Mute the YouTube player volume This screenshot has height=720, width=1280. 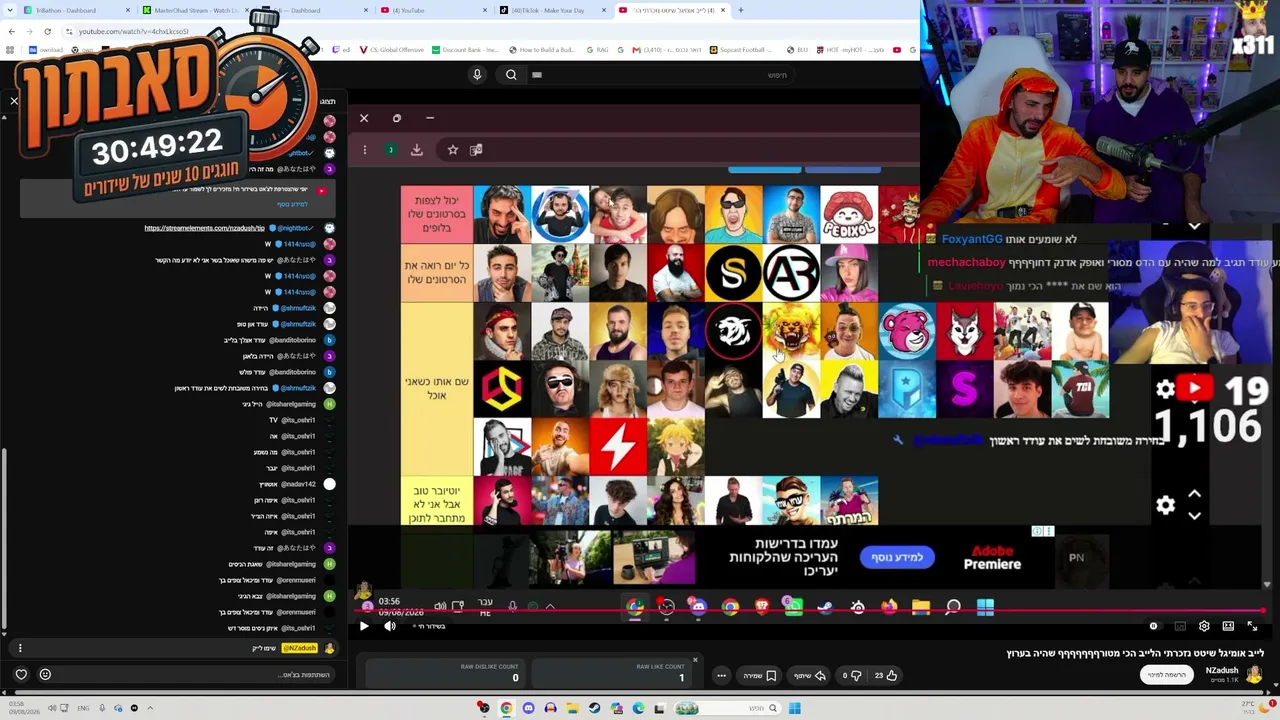[x=390, y=626]
